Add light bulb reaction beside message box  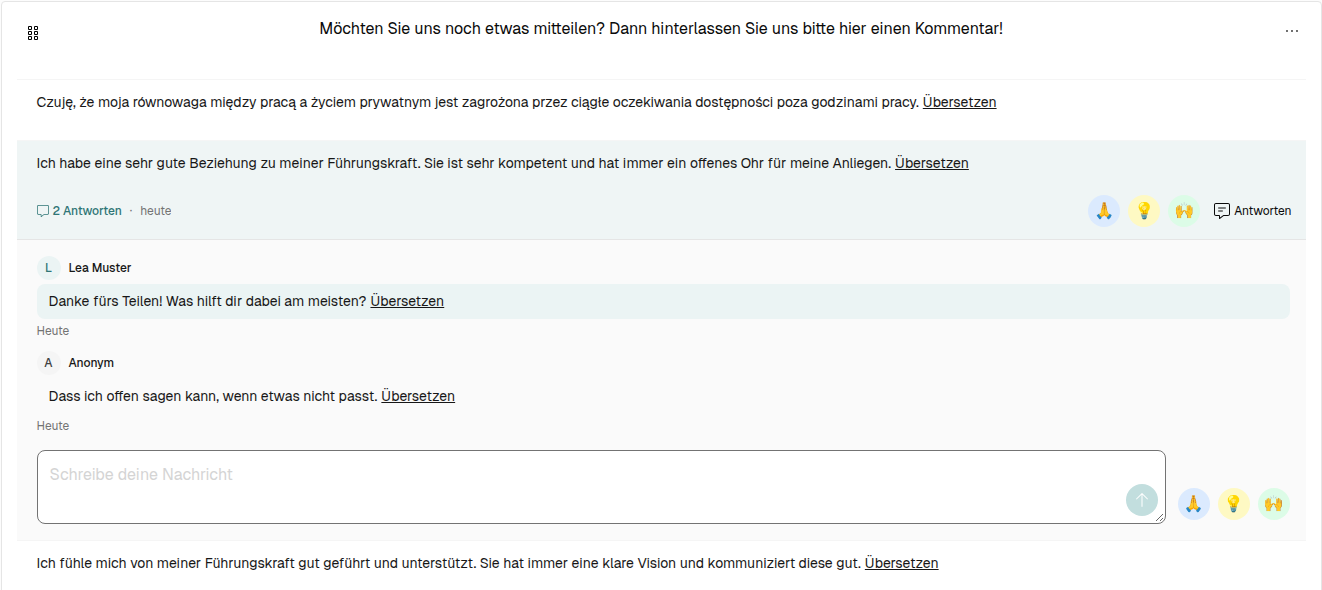[x=1234, y=504]
